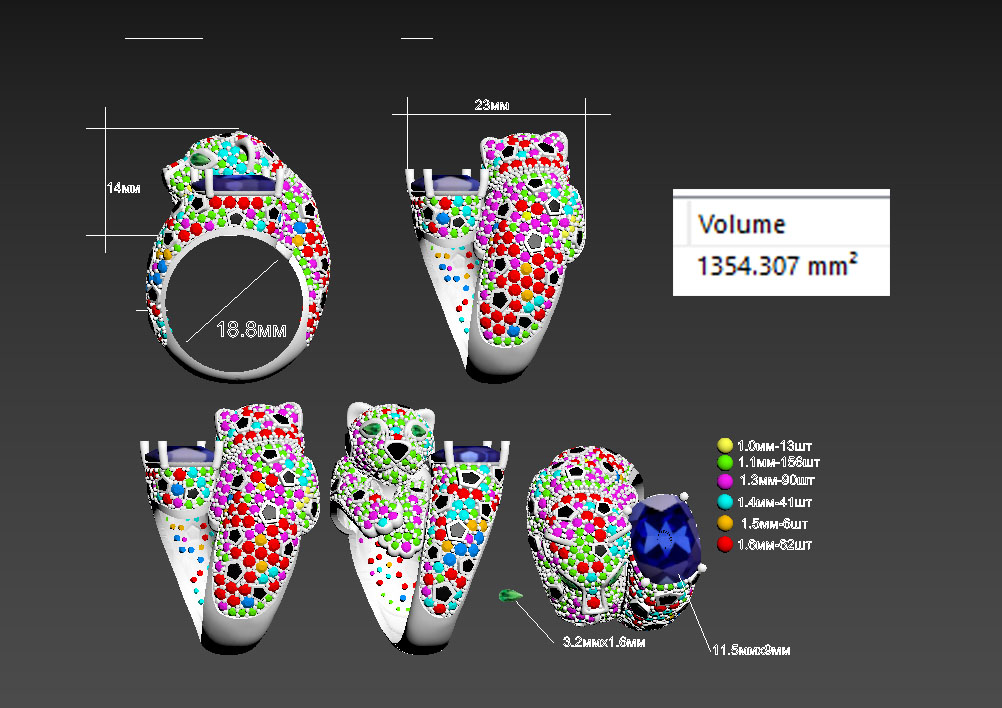Click the 'Volume' heading in white box

point(742,224)
